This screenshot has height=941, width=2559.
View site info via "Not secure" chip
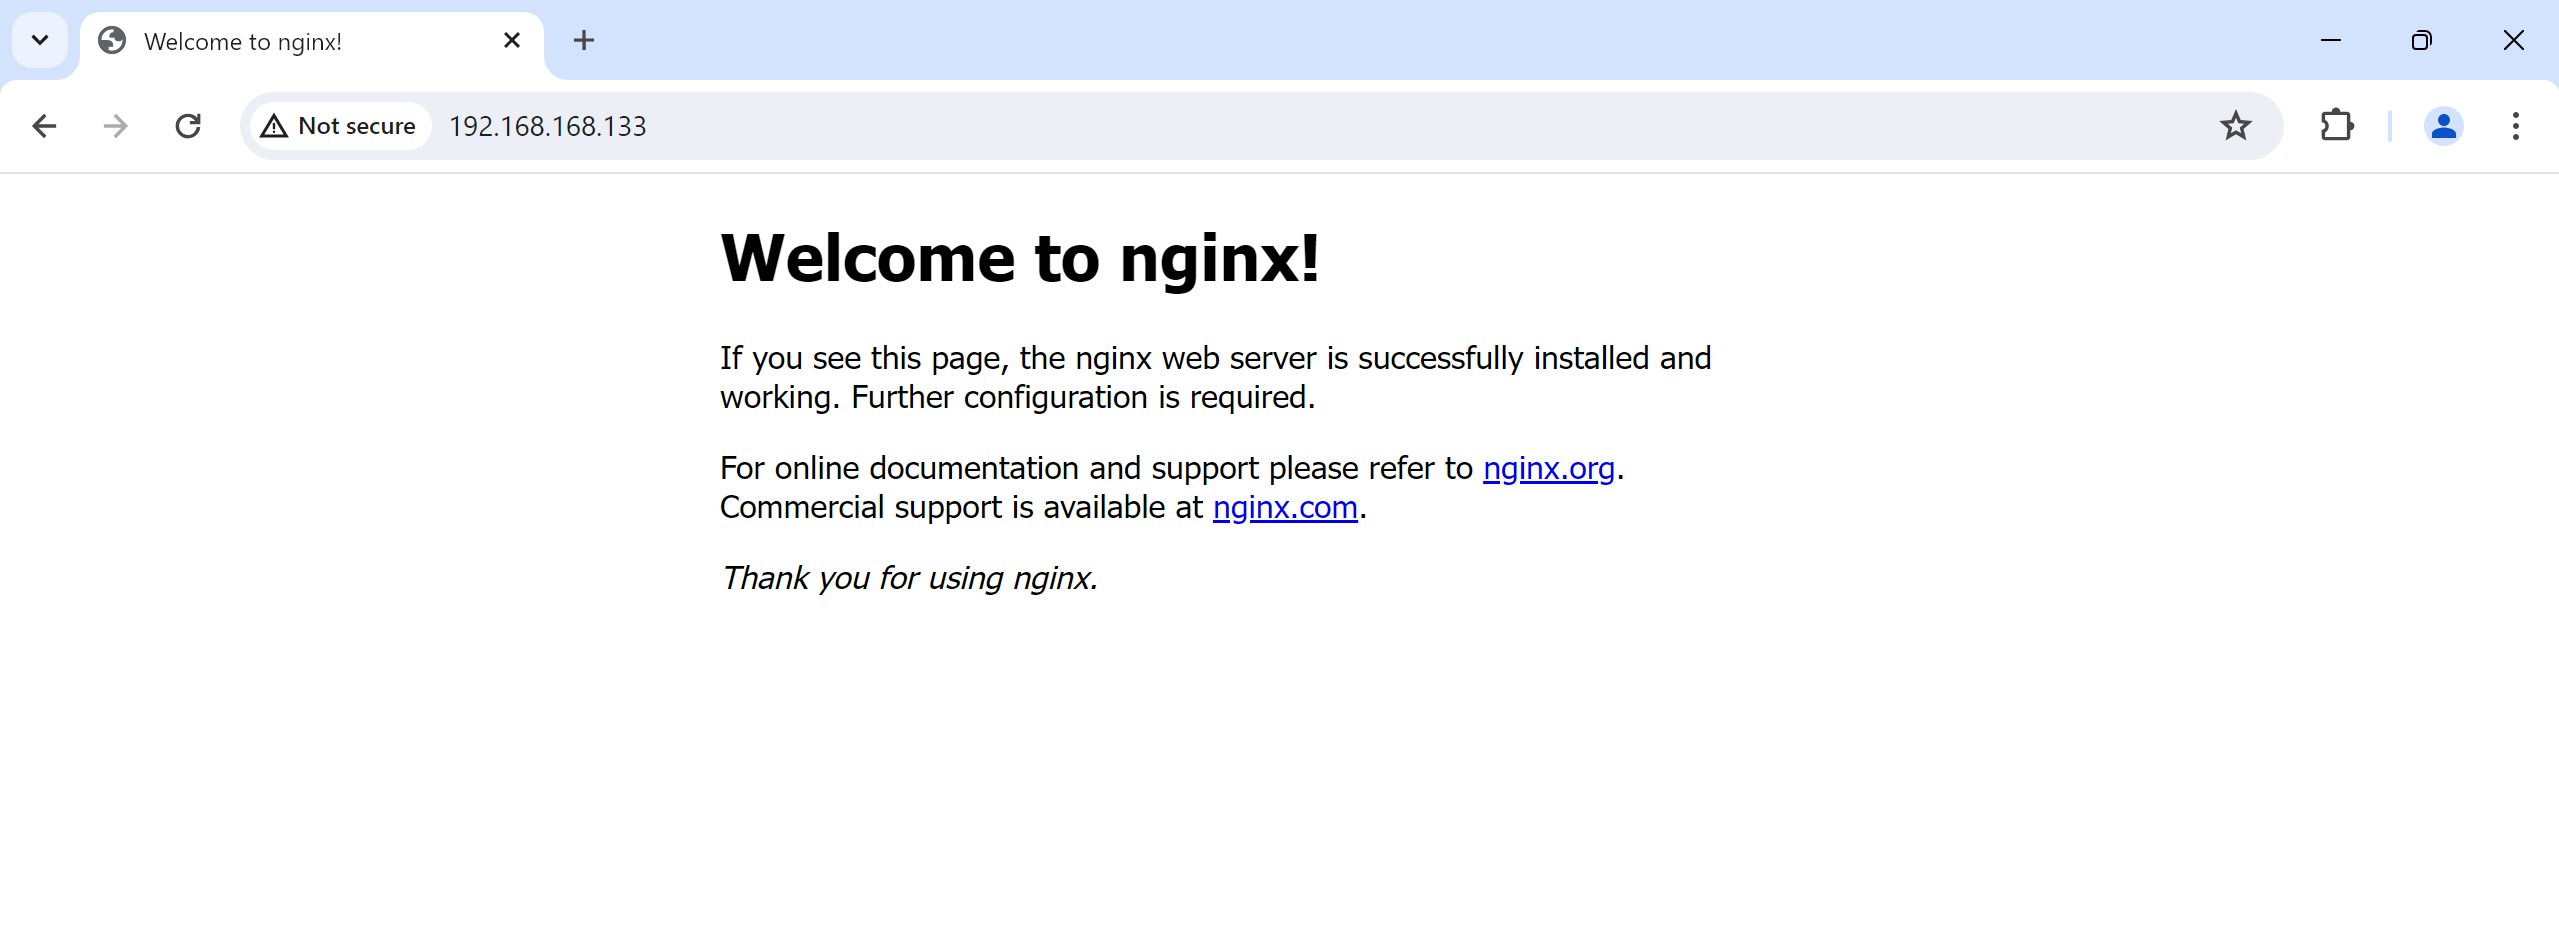[340, 126]
